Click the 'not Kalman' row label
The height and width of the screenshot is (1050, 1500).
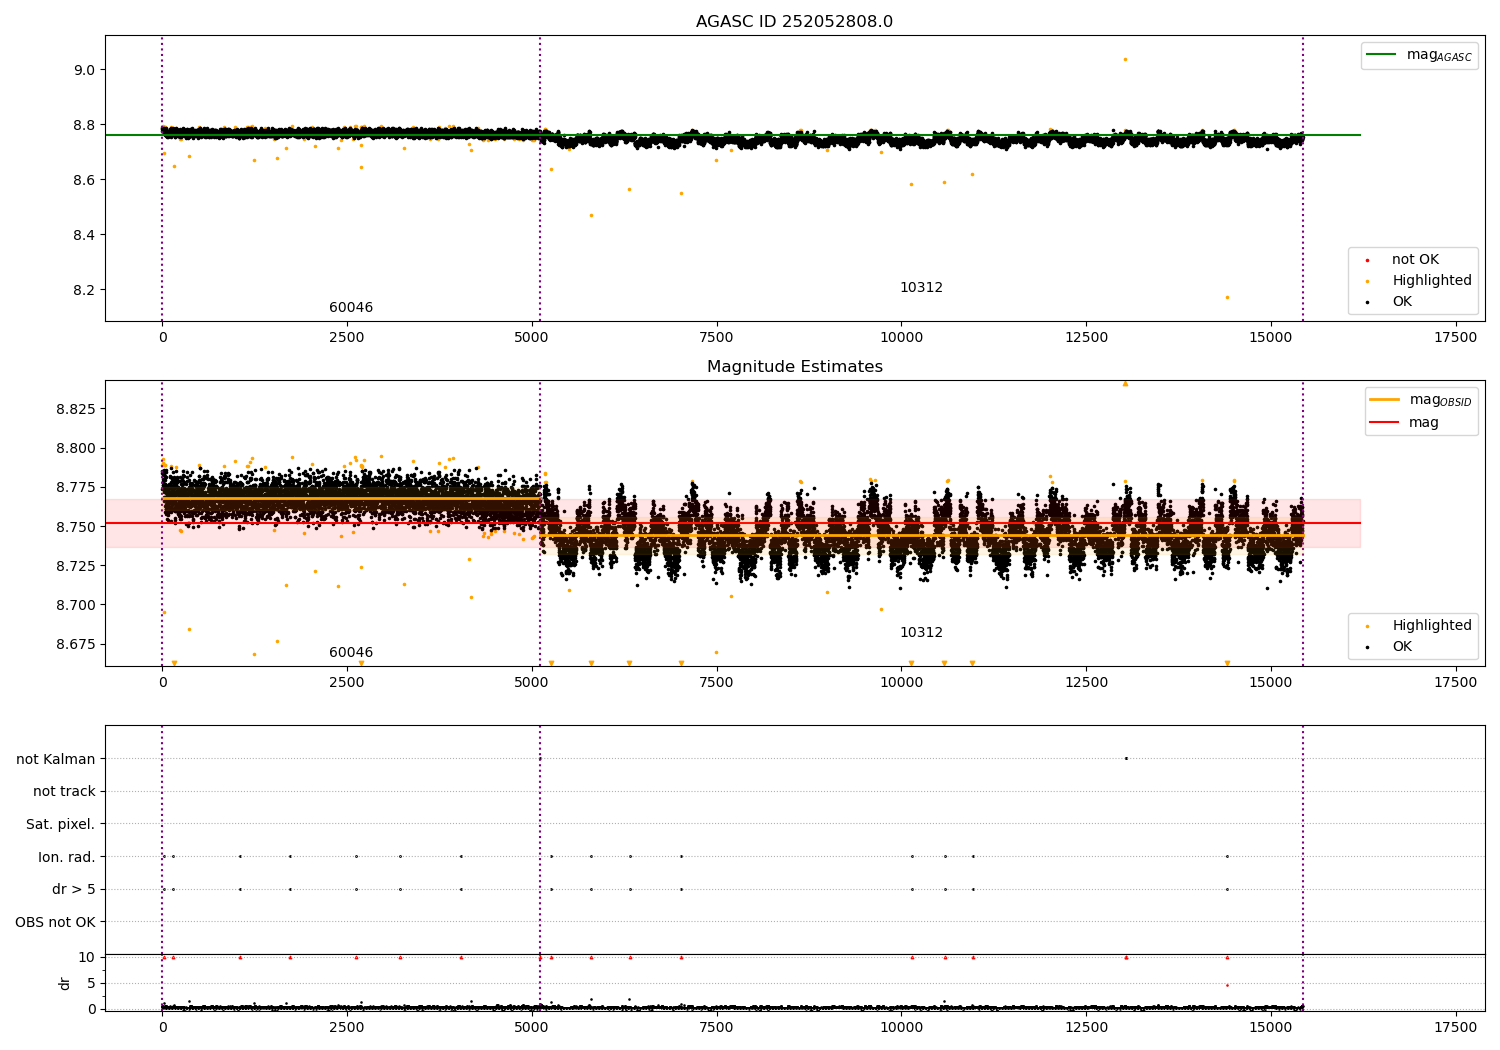[56, 760]
